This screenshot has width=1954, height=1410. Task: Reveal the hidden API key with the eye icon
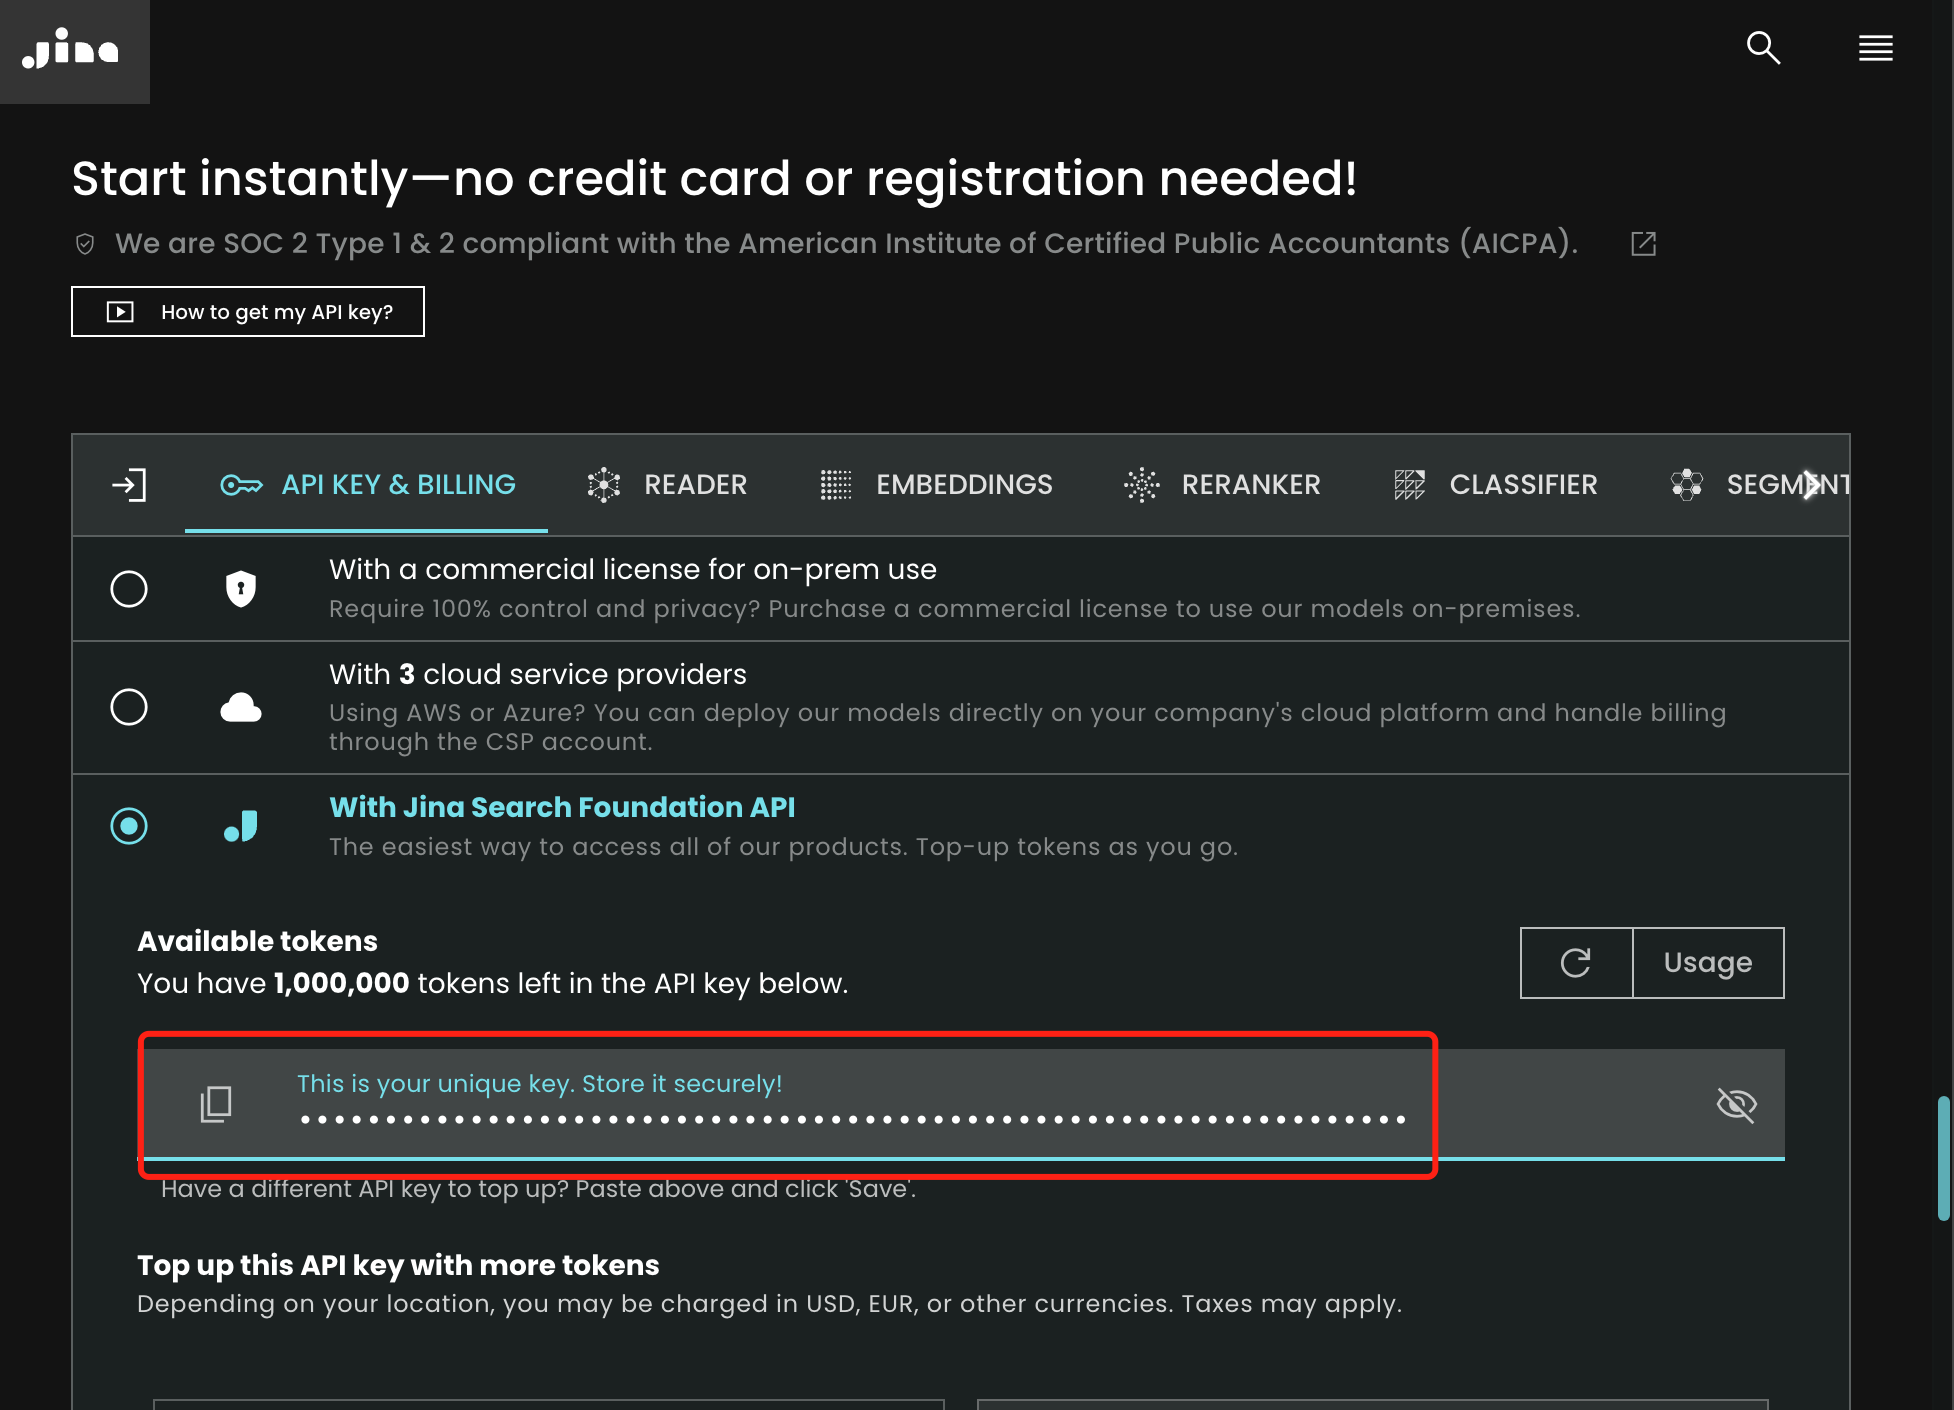[x=1736, y=1104]
